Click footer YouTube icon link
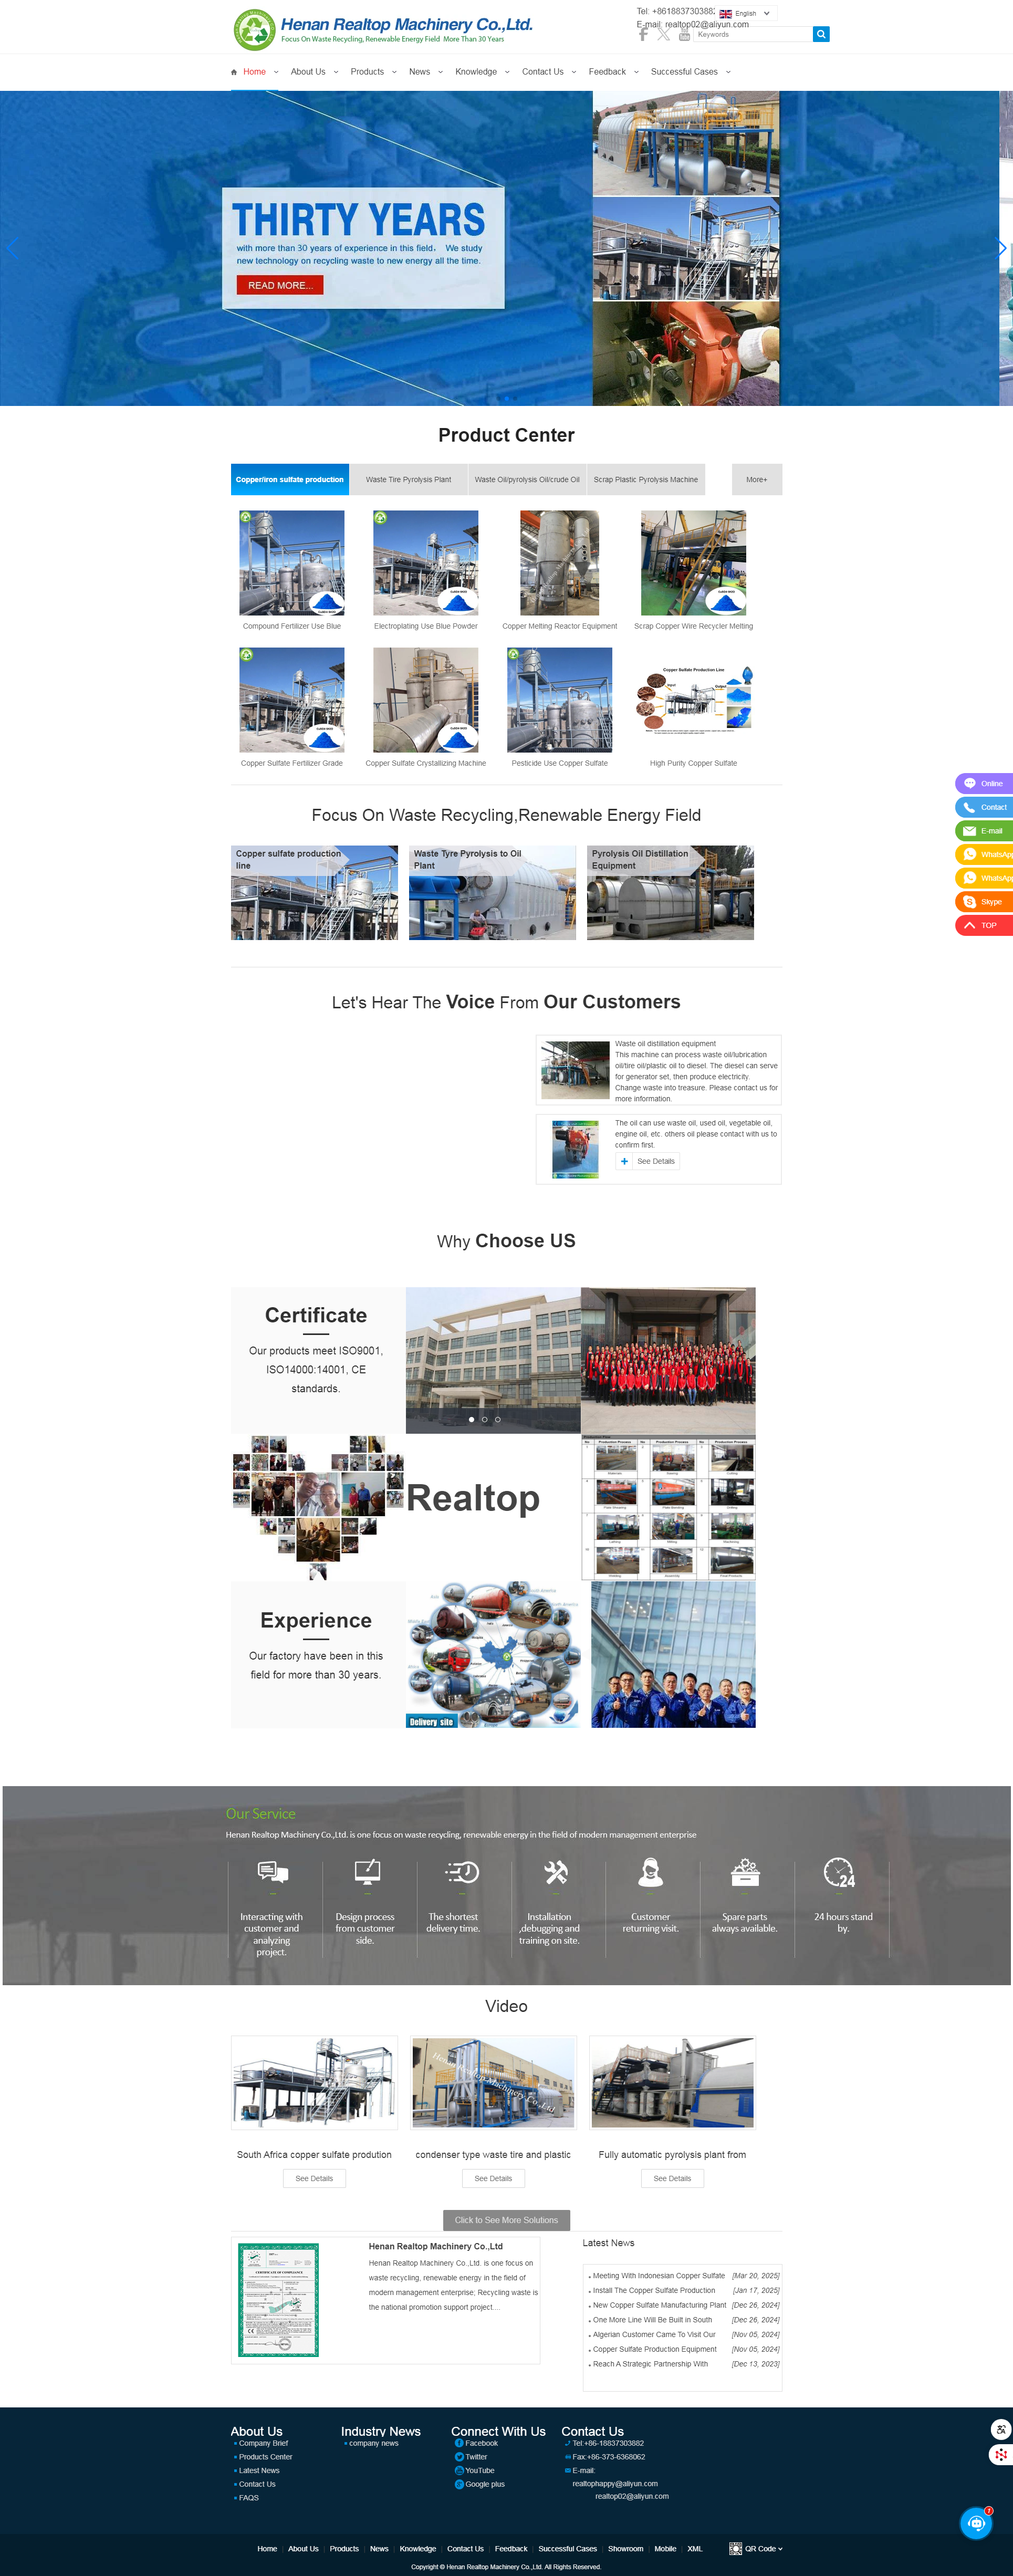The image size is (1013, 2576). point(459,2470)
